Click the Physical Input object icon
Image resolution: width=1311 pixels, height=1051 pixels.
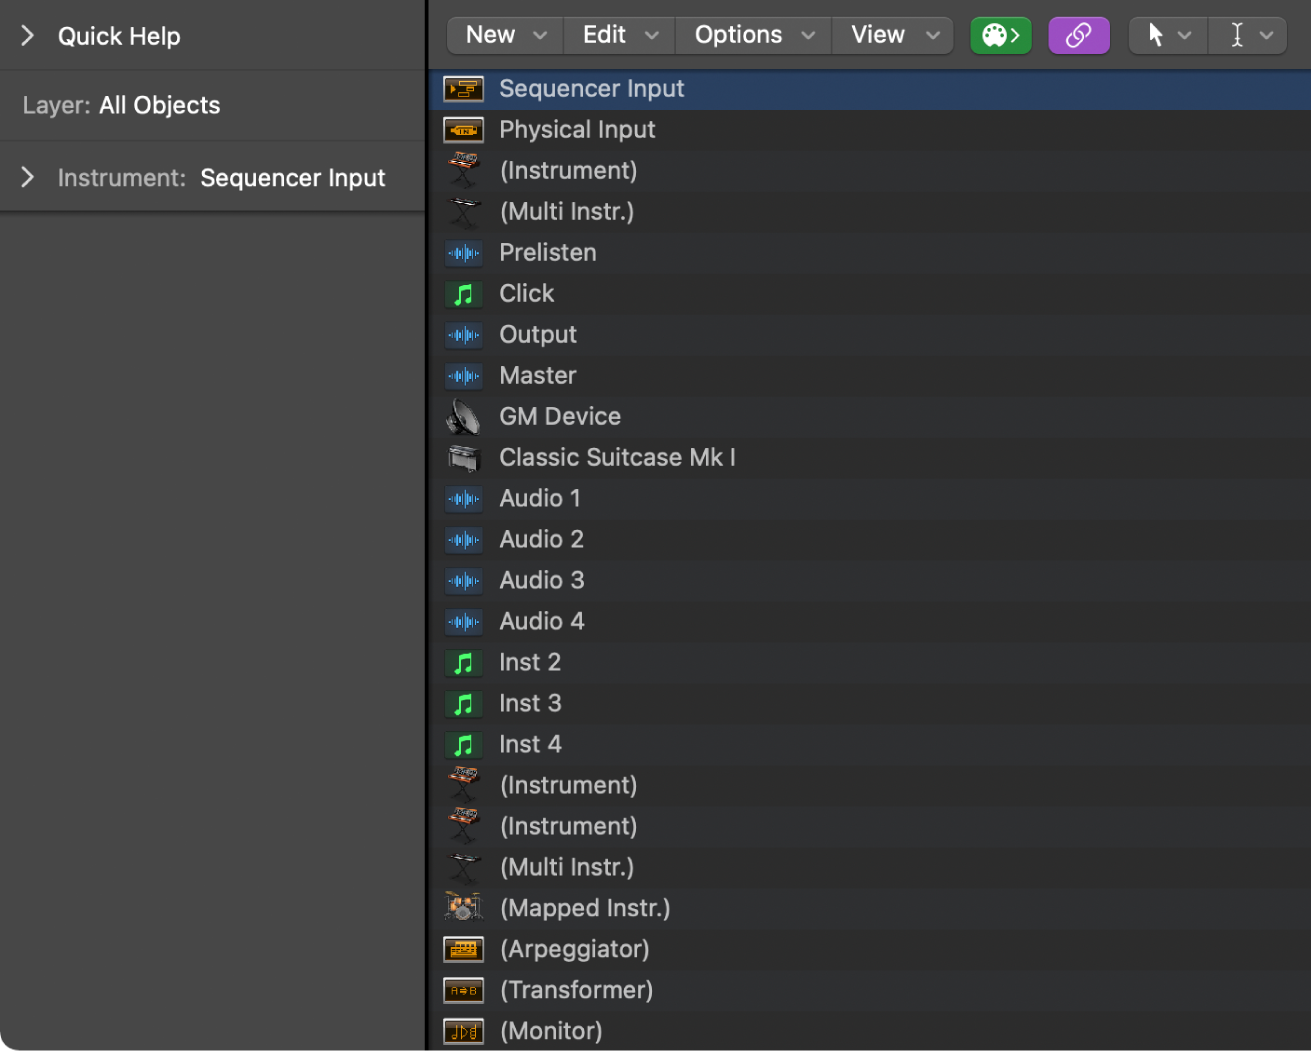click(x=463, y=129)
